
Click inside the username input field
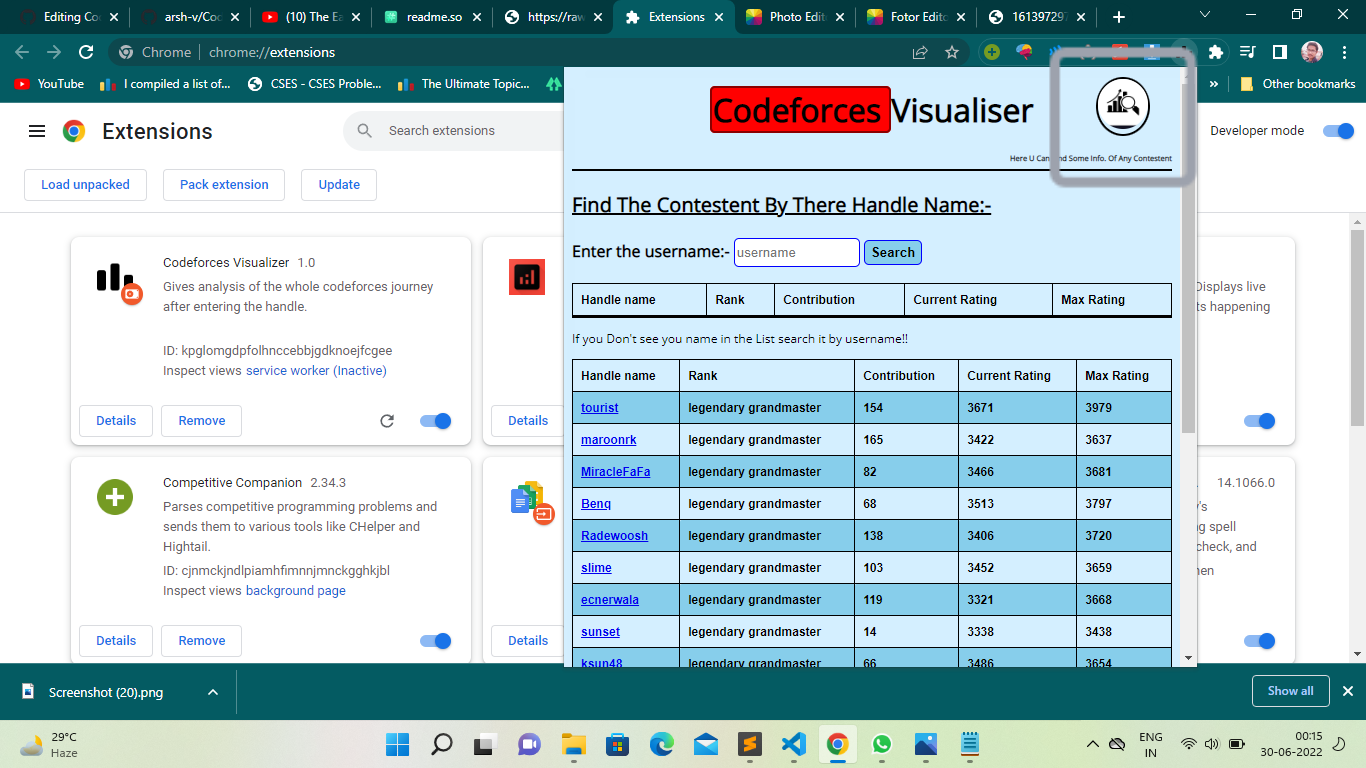(796, 252)
